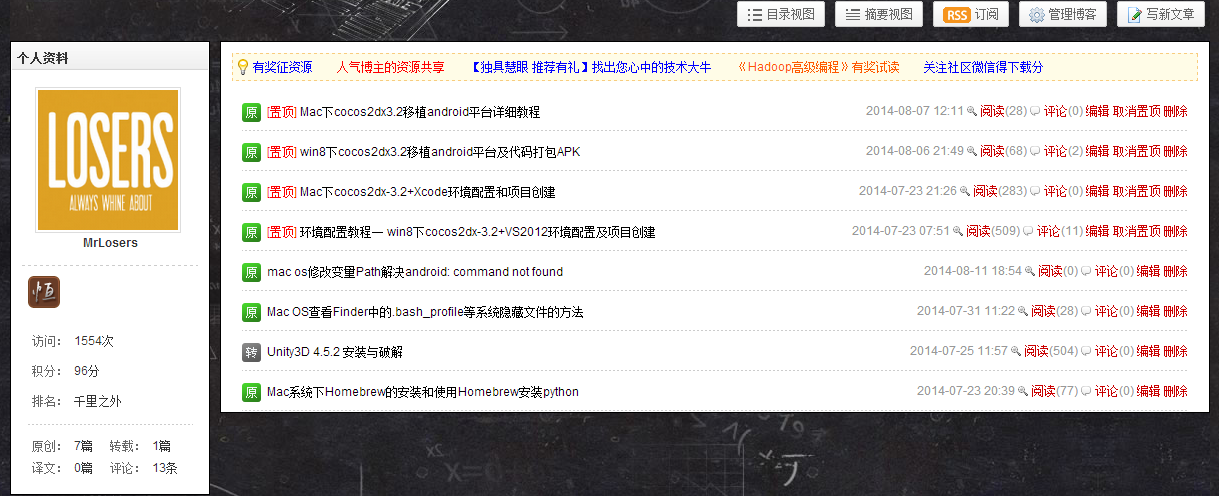
Task: Switch to 摘要视图 summary view
Action: [879, 15]
